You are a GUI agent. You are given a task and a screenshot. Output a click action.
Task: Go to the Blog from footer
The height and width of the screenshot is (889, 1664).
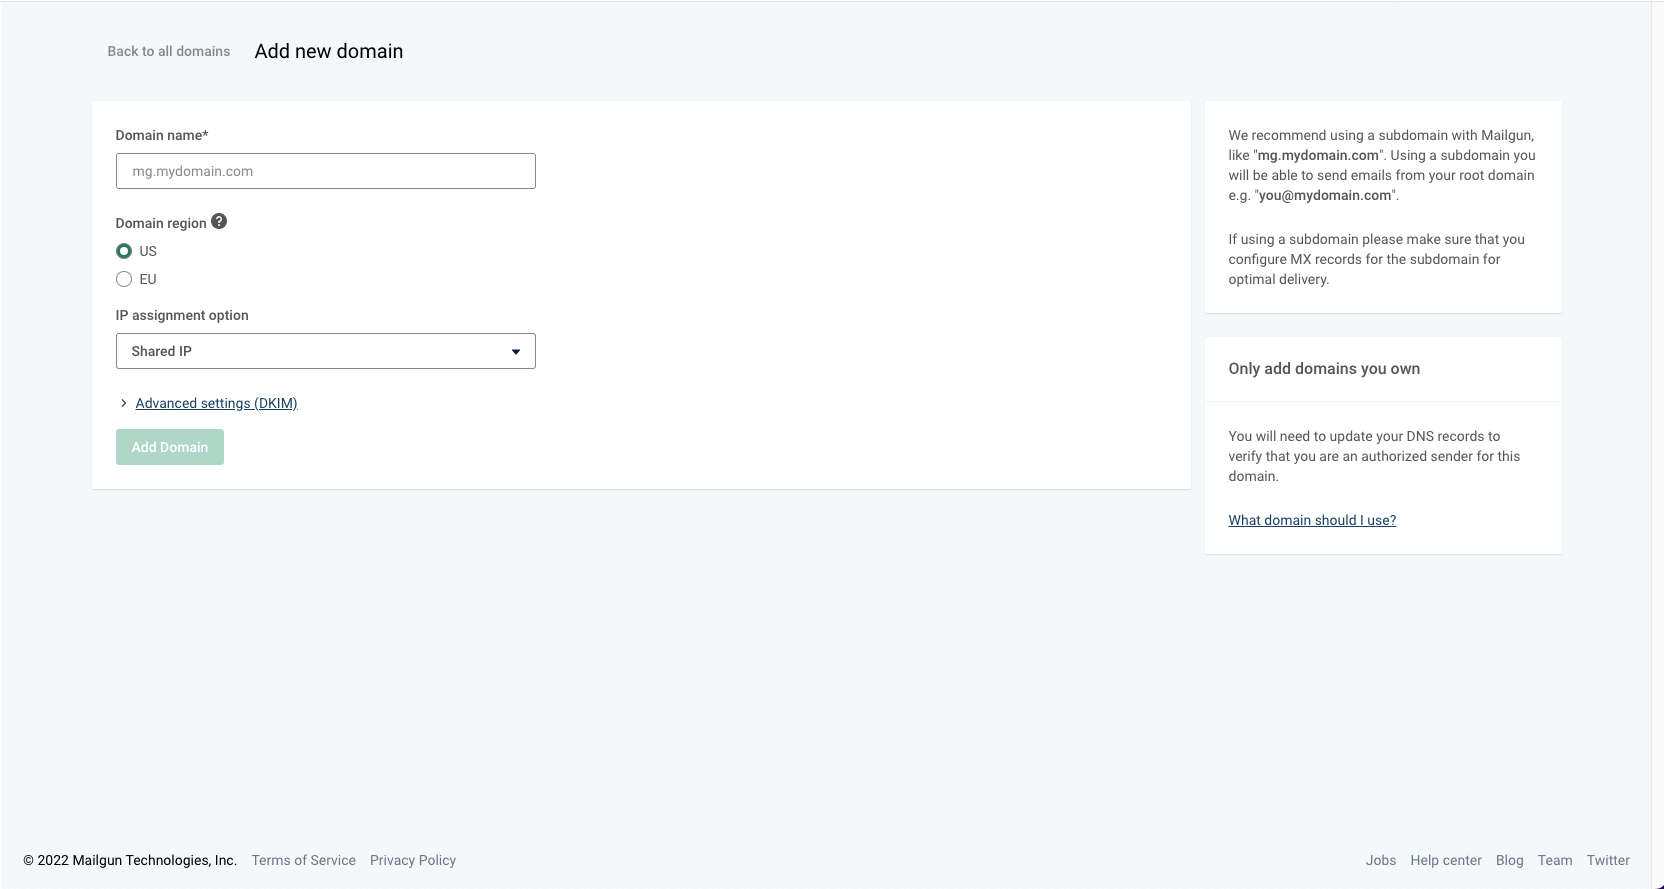1509,860
